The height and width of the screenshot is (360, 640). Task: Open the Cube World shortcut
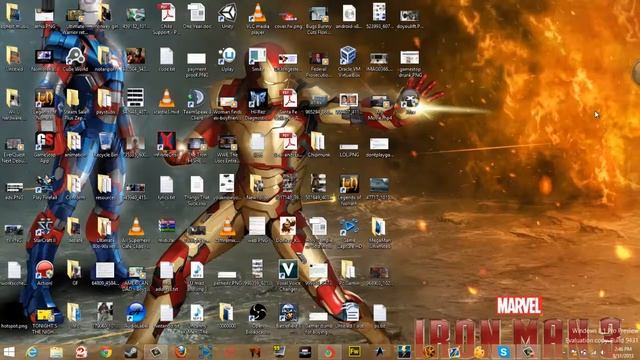(75, 60)
